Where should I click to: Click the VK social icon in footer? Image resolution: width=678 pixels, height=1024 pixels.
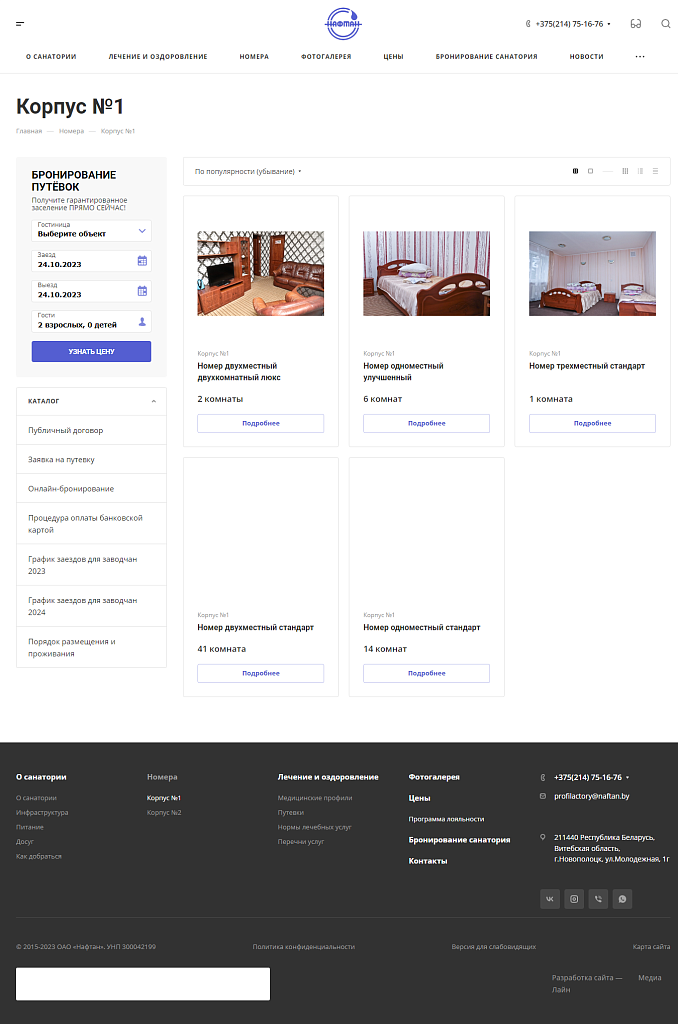click(550, 899)
